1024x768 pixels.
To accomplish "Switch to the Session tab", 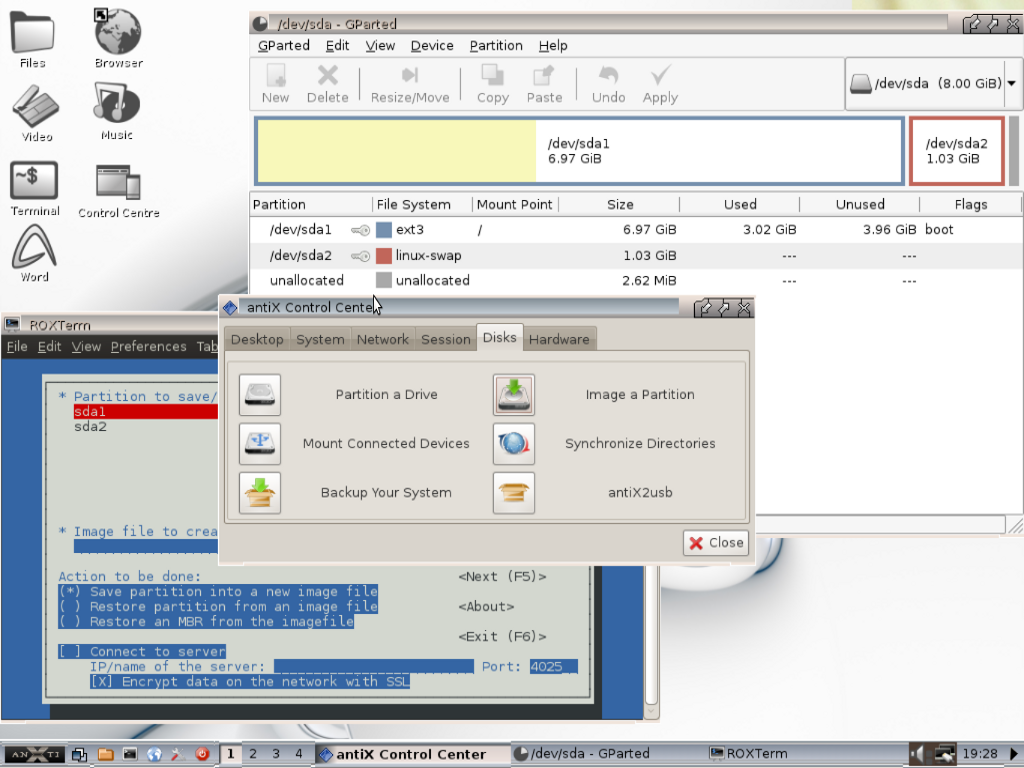I will coord(445,340).
